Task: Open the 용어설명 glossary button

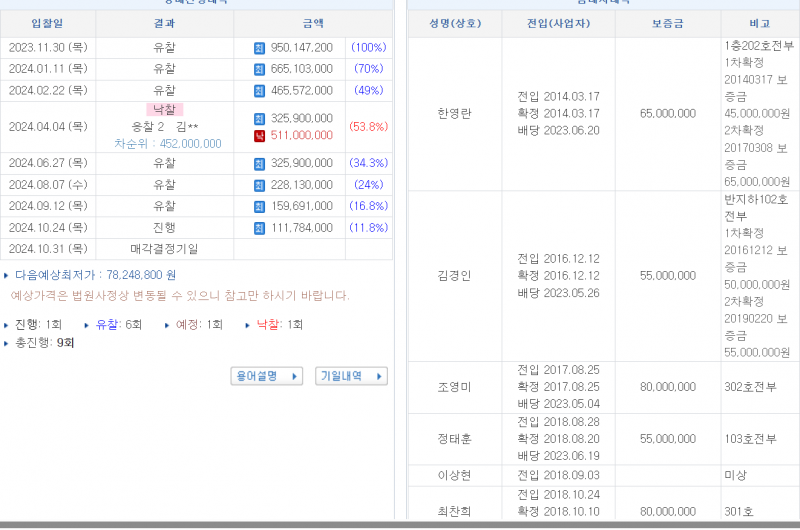Action: click(266, 376)
